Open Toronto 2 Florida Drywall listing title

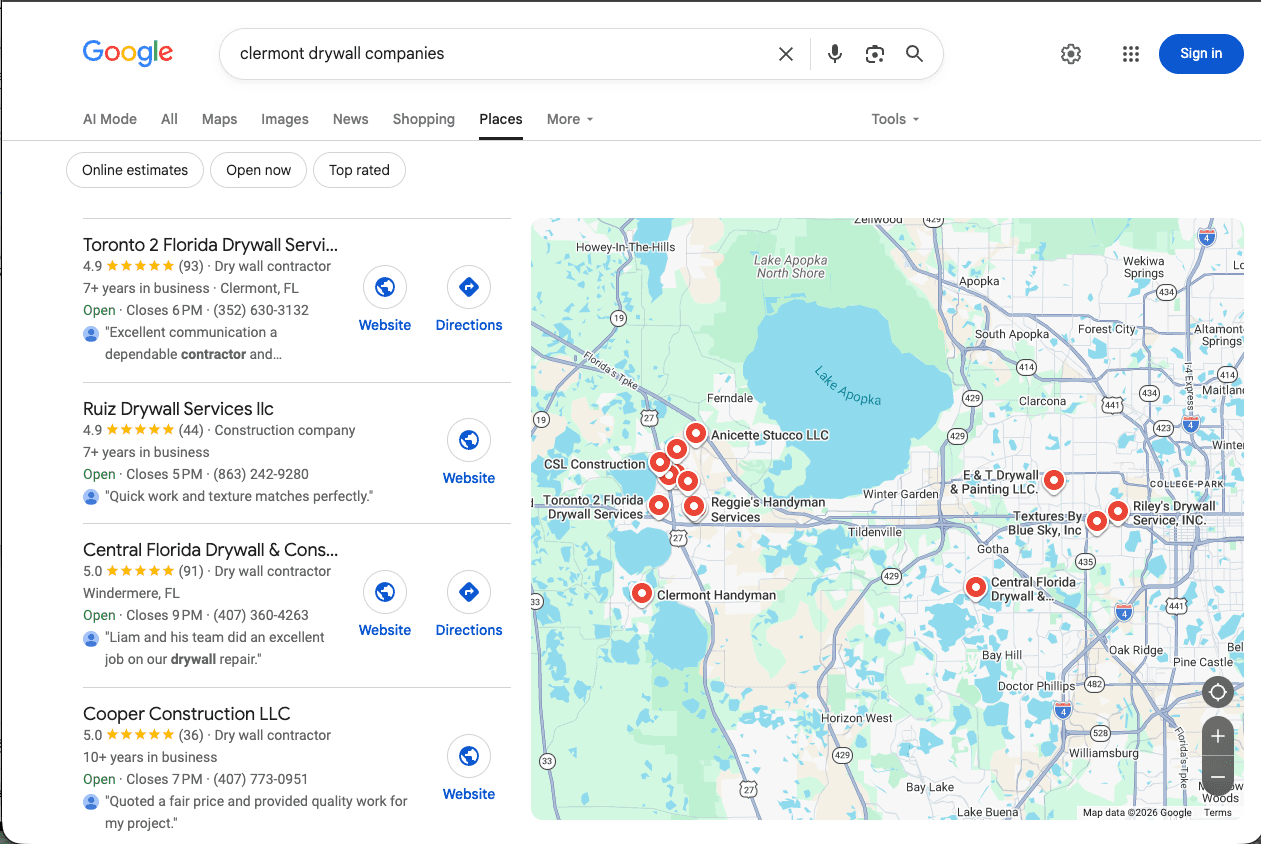[x=211, y=244]
